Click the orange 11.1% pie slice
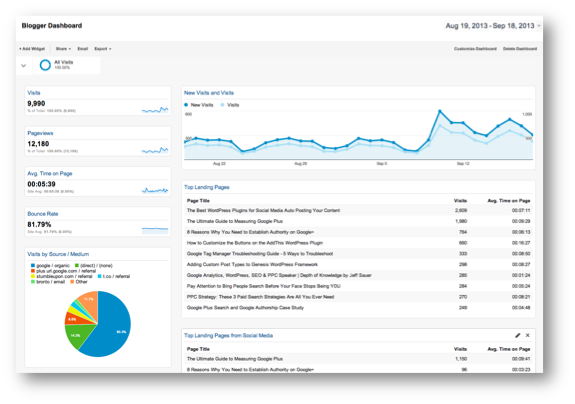Image resolution: width=575 pixels, height=404 pixels. [x=90, y=301]
